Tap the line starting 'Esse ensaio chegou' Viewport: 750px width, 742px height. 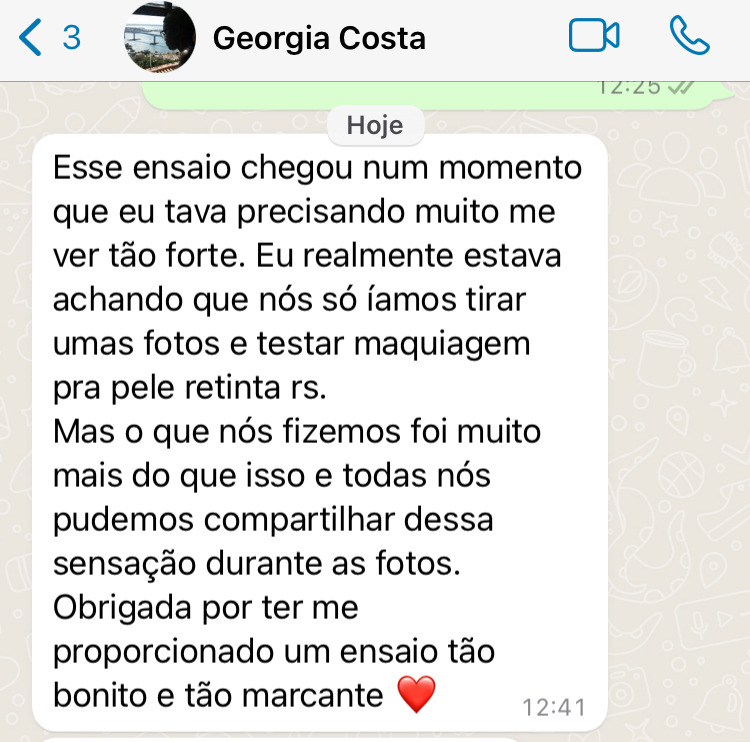tap(317, 168)
